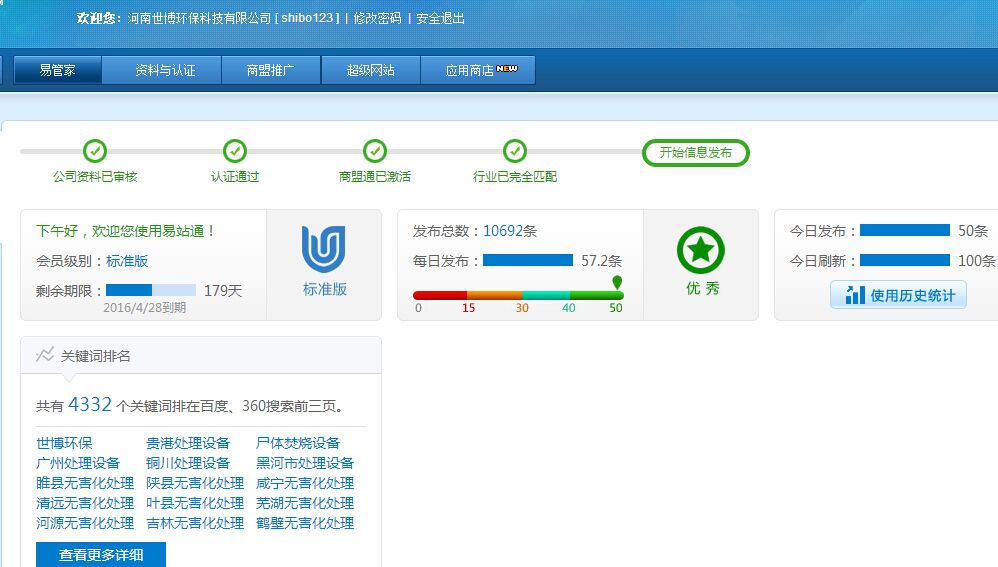Open keyword link 尸体焚烧设备

coord(298,443)
